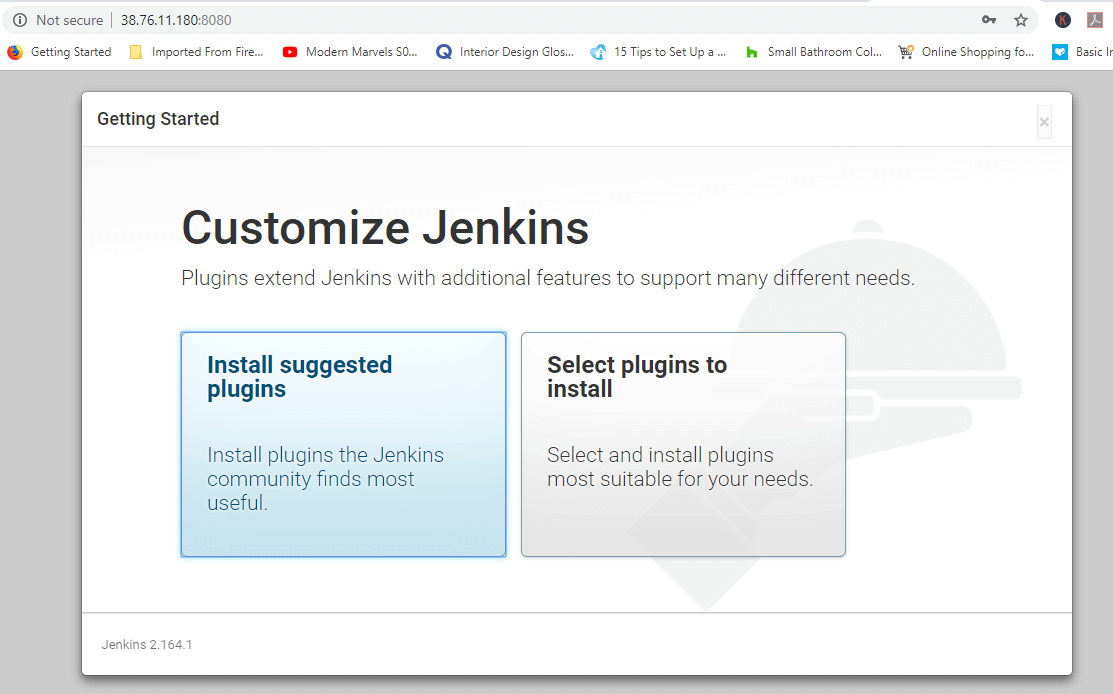This screenshot has height=694, width=1113.
Task: Click the Getting Started dialog title
Action: (158, 119)
